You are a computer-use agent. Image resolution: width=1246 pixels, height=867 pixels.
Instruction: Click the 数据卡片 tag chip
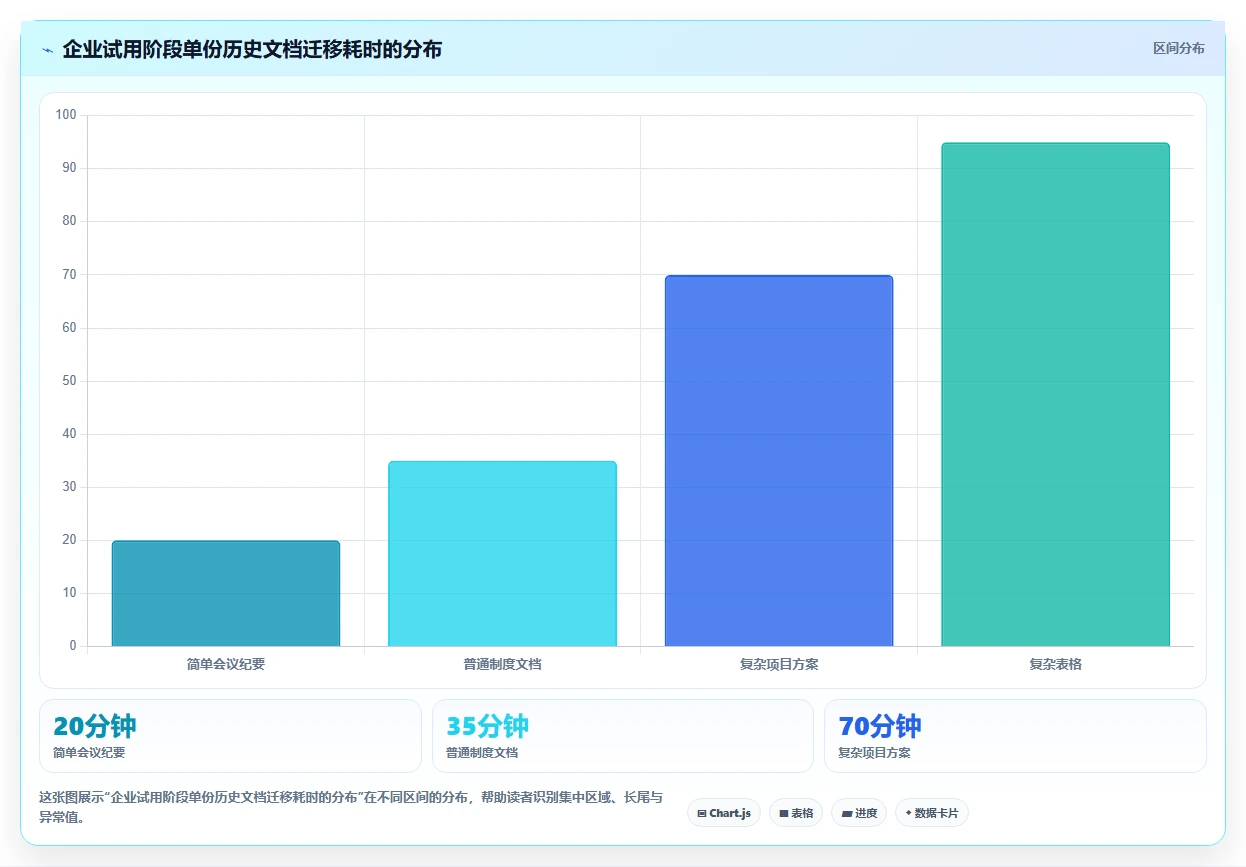tap(932, 813)
